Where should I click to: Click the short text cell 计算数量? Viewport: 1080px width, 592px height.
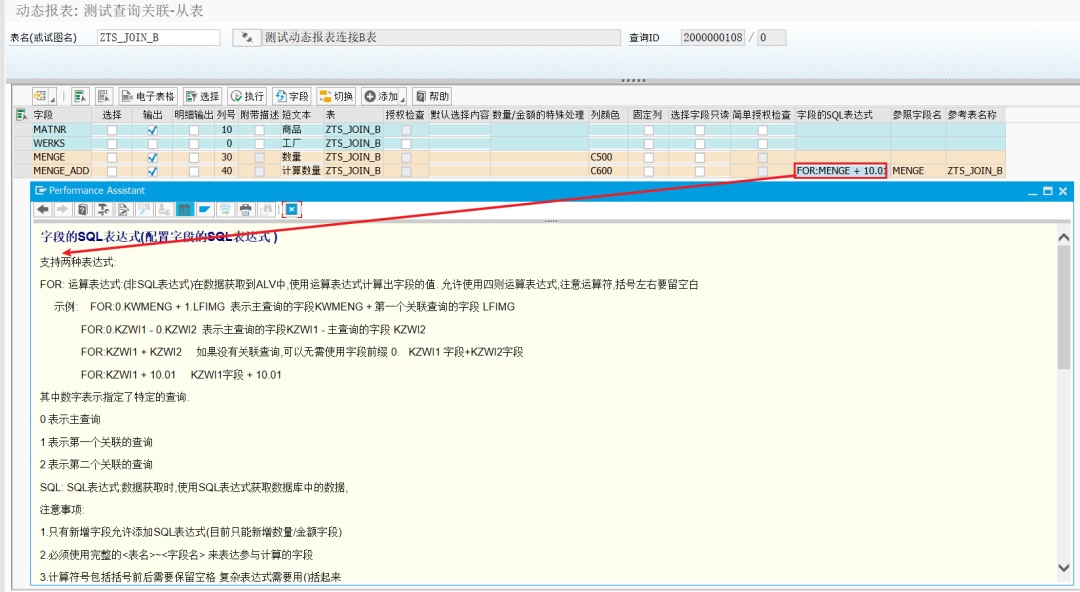point(301,171)
